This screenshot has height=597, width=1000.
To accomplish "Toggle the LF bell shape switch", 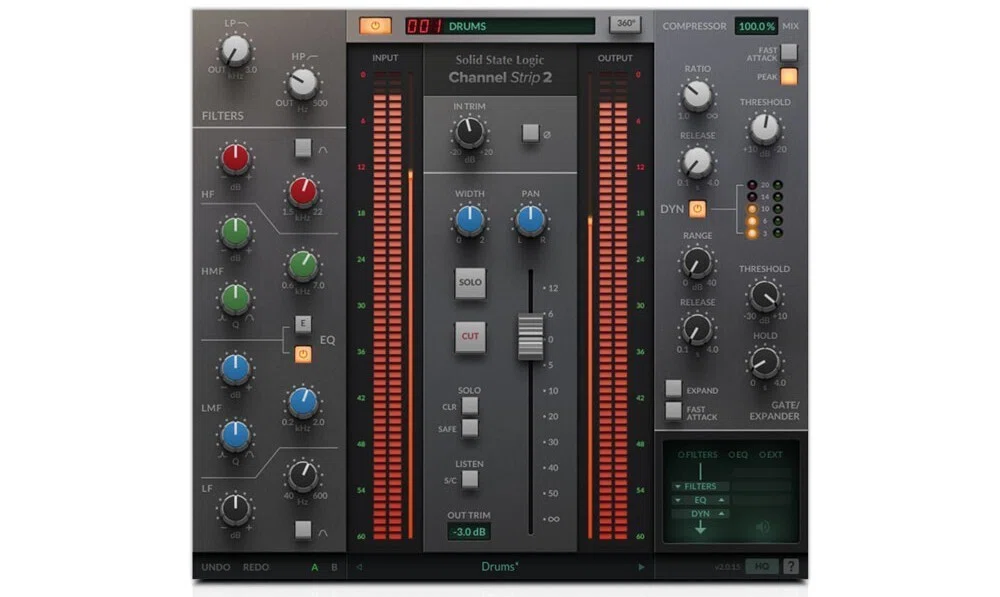I will pos(303,529).
